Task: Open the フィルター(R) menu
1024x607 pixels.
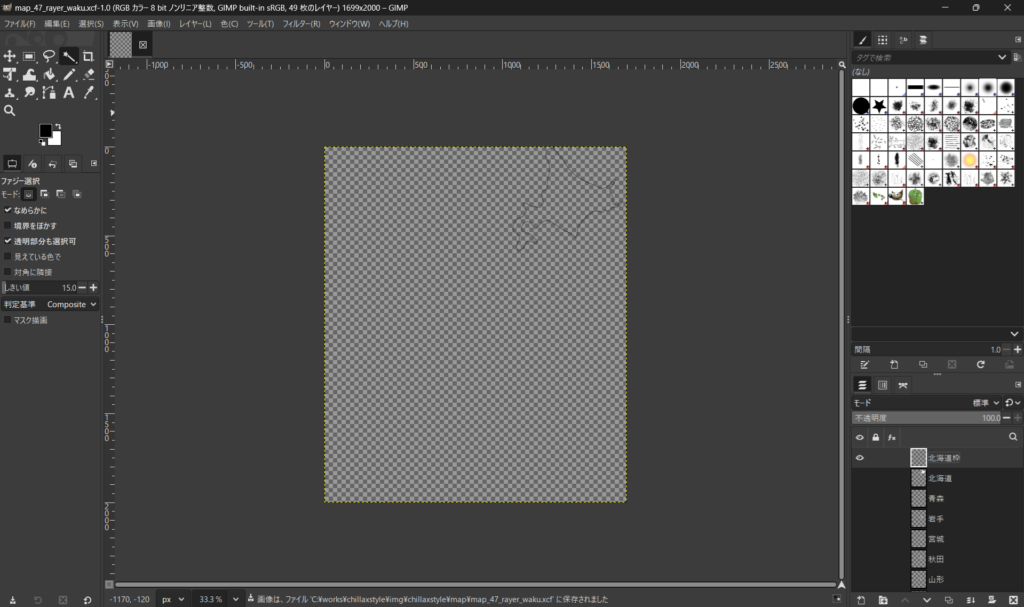Action: click(x=301, y=23)
